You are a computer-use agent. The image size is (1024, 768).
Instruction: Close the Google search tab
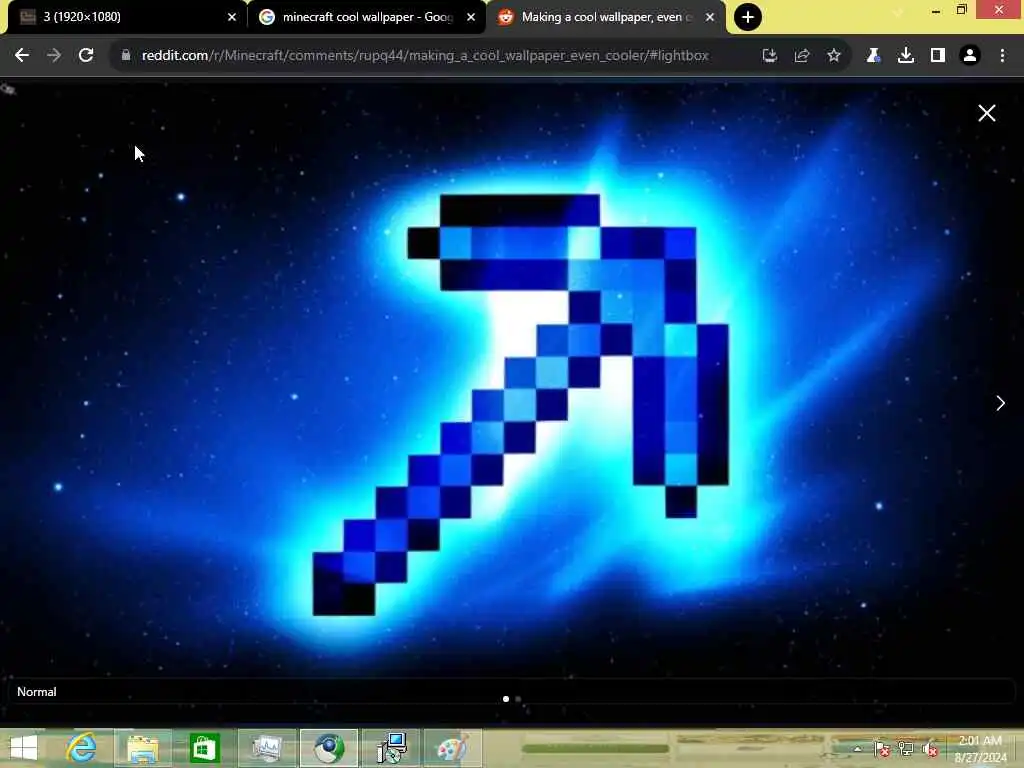[471, 18]
